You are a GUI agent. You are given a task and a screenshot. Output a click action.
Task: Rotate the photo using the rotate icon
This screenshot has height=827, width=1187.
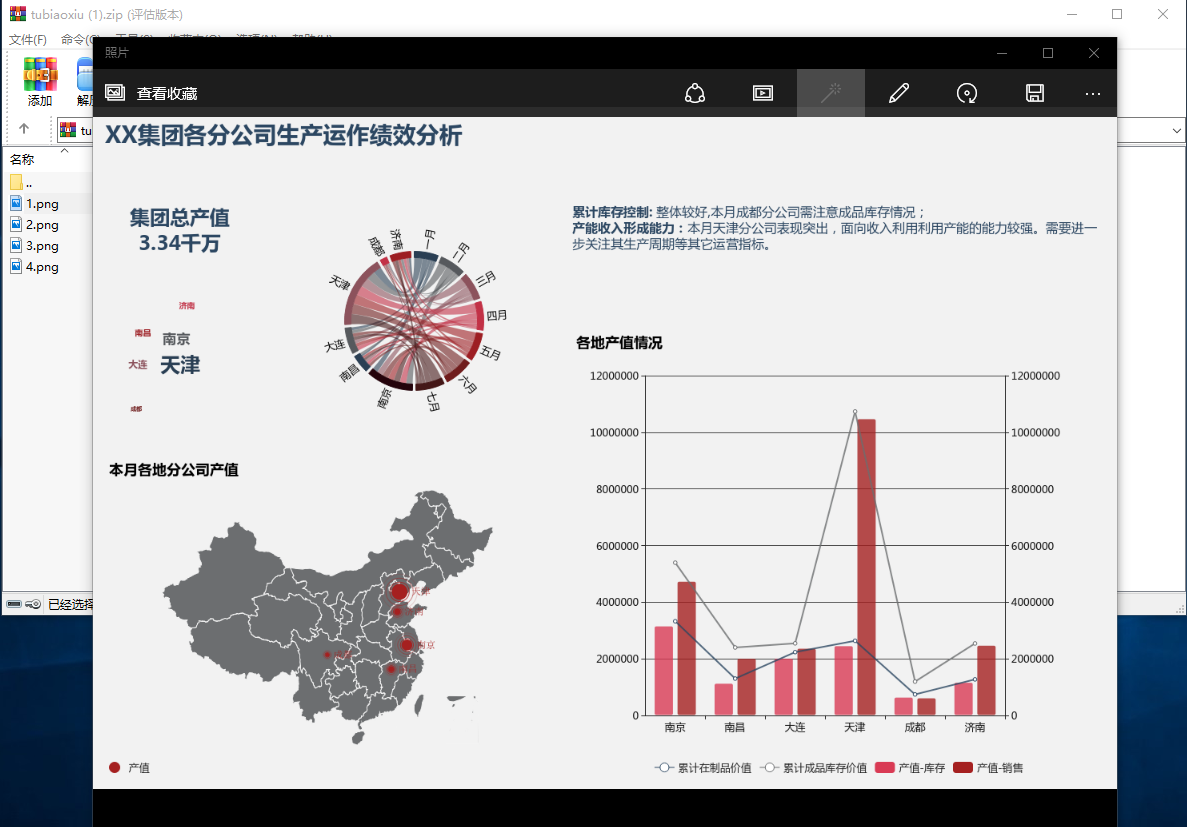(x=967, y=93)
